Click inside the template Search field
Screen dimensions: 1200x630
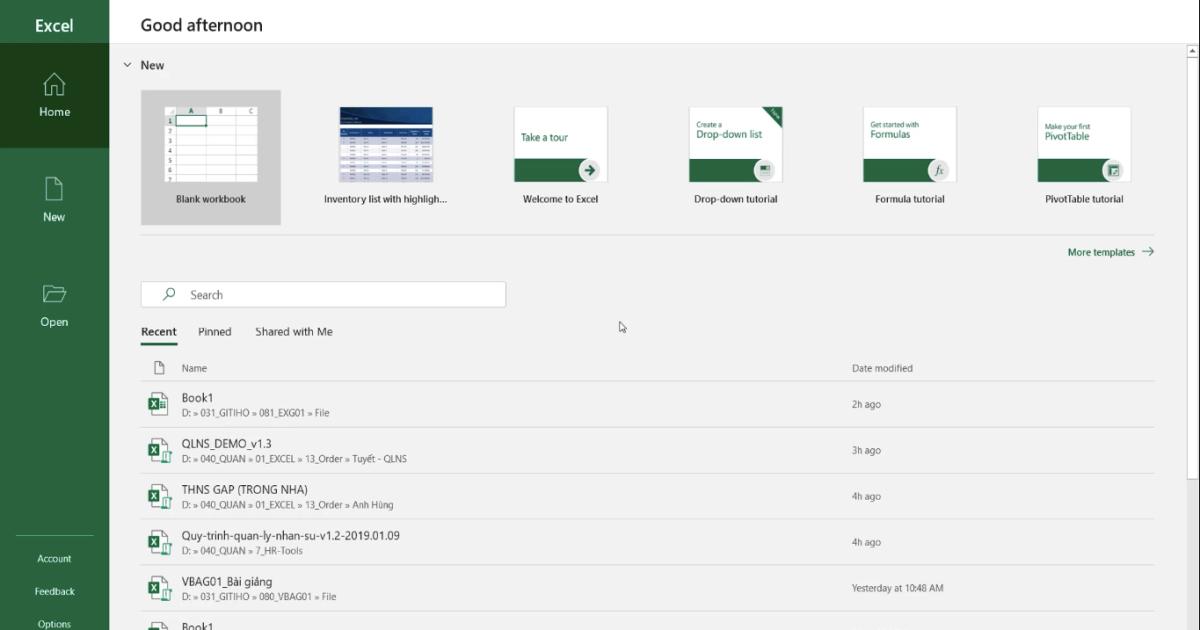[320, 294]
